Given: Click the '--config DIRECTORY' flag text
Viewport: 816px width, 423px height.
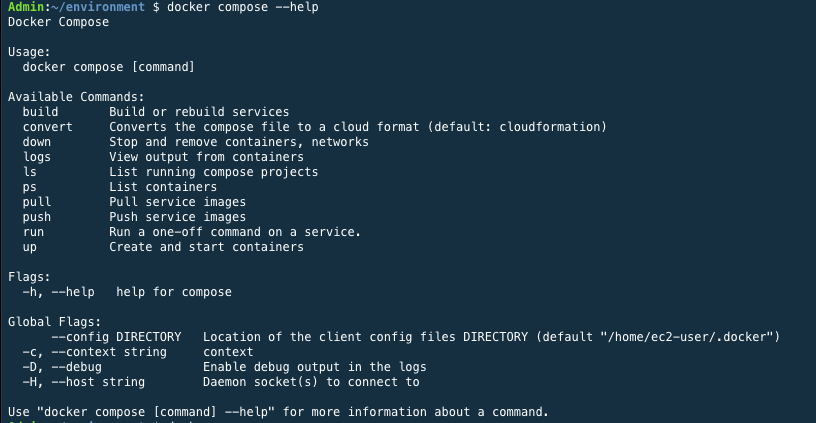Looking at the screenshot, I should pos(116,337).
